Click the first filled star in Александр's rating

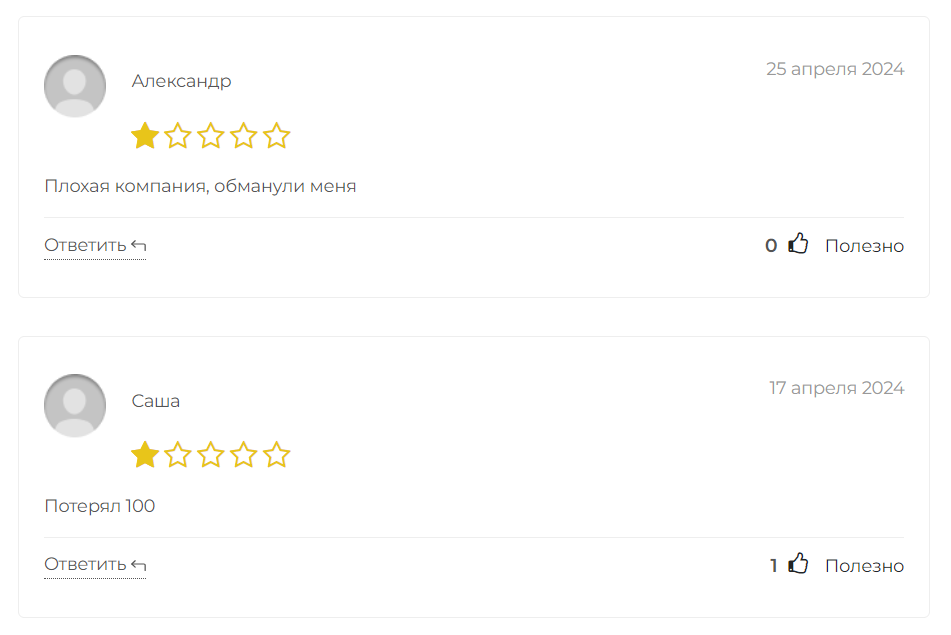point(145,136)
